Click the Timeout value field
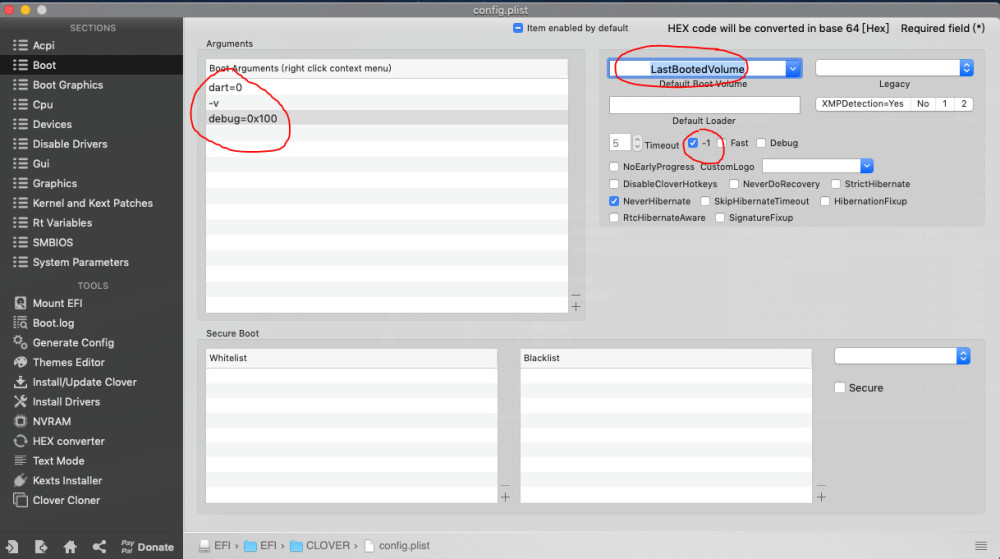The height and width of the screenshot is (559, 1000). click(620, 143)
